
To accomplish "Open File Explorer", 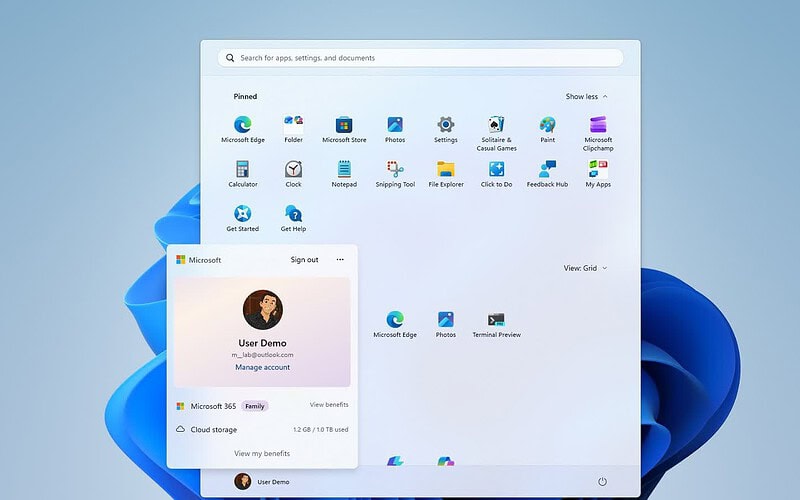I will point(445,174).
